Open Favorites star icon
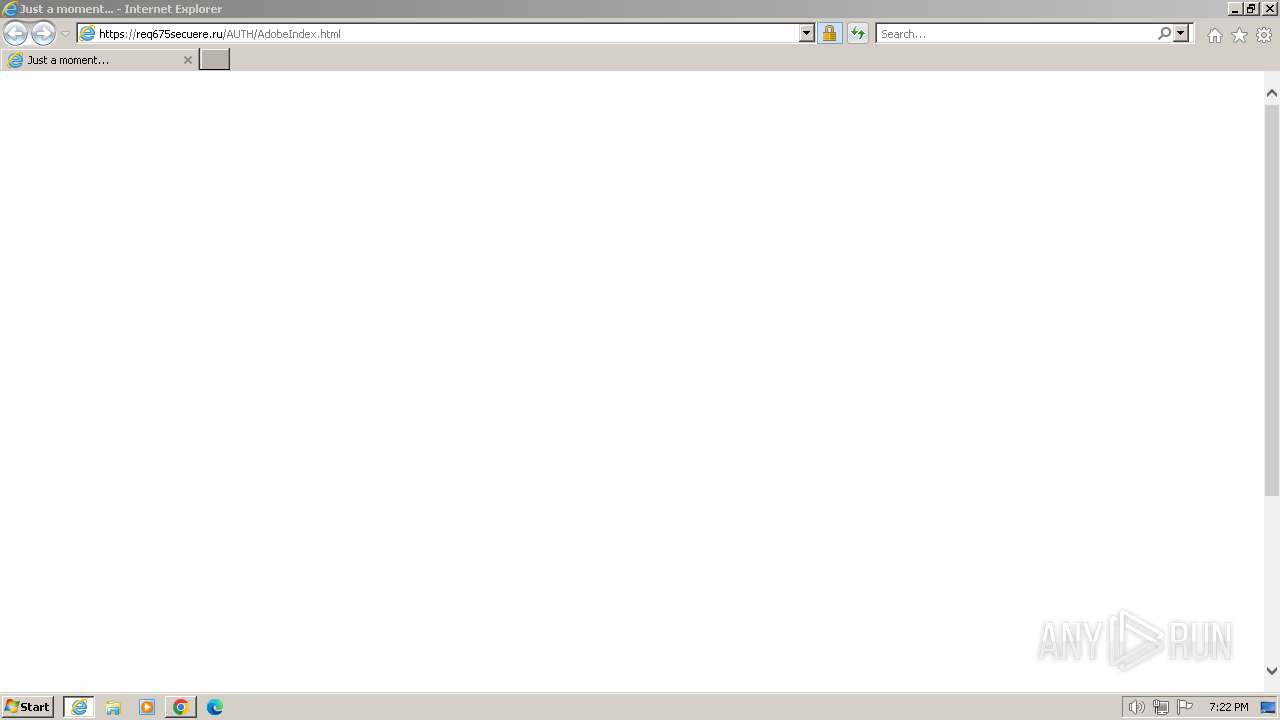This screenshot has height=720, width=1280. [1239, 35]
